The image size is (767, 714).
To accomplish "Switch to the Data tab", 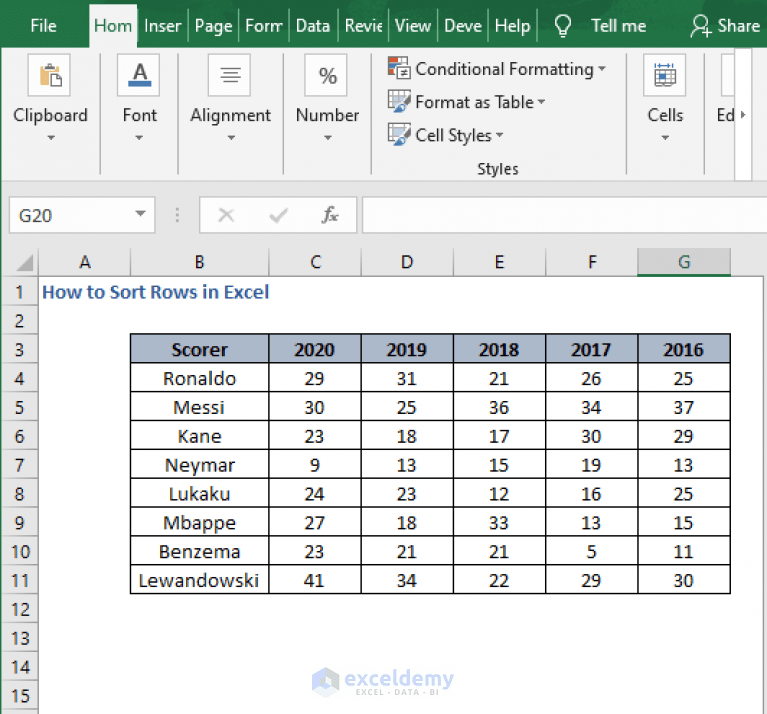I will click(313, 25).
